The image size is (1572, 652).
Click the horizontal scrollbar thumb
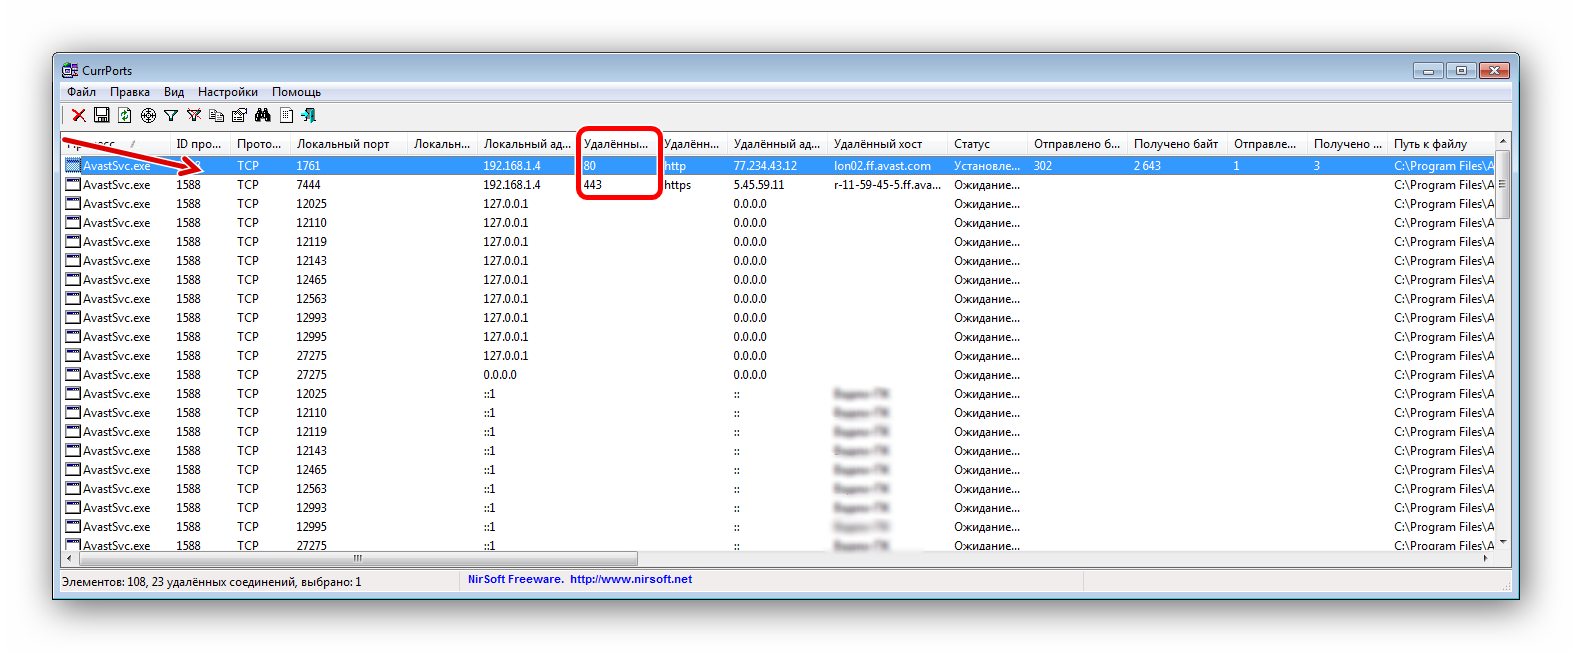click(x=357, y=558)
